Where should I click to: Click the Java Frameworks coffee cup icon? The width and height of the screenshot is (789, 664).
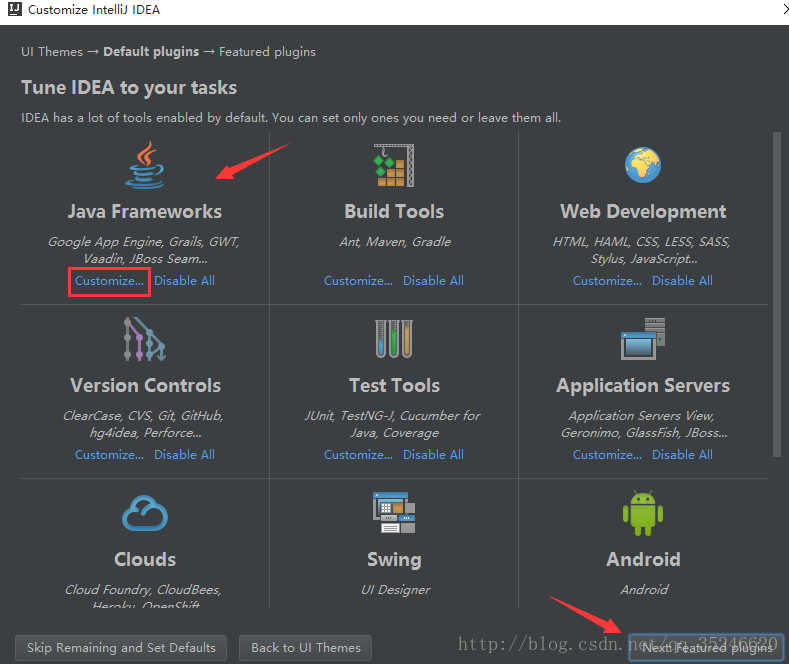(x=145, y=165)
